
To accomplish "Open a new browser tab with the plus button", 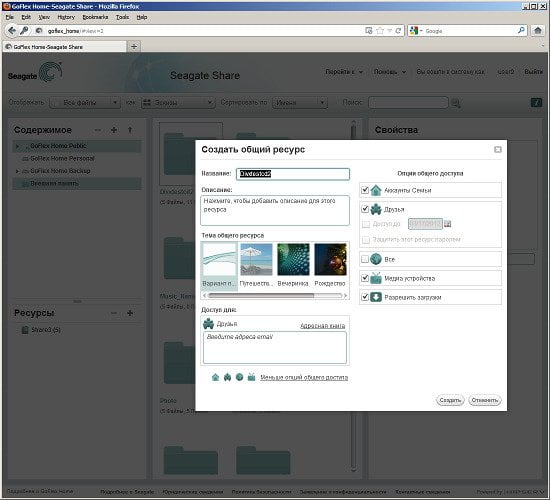I will coord(134,46).
